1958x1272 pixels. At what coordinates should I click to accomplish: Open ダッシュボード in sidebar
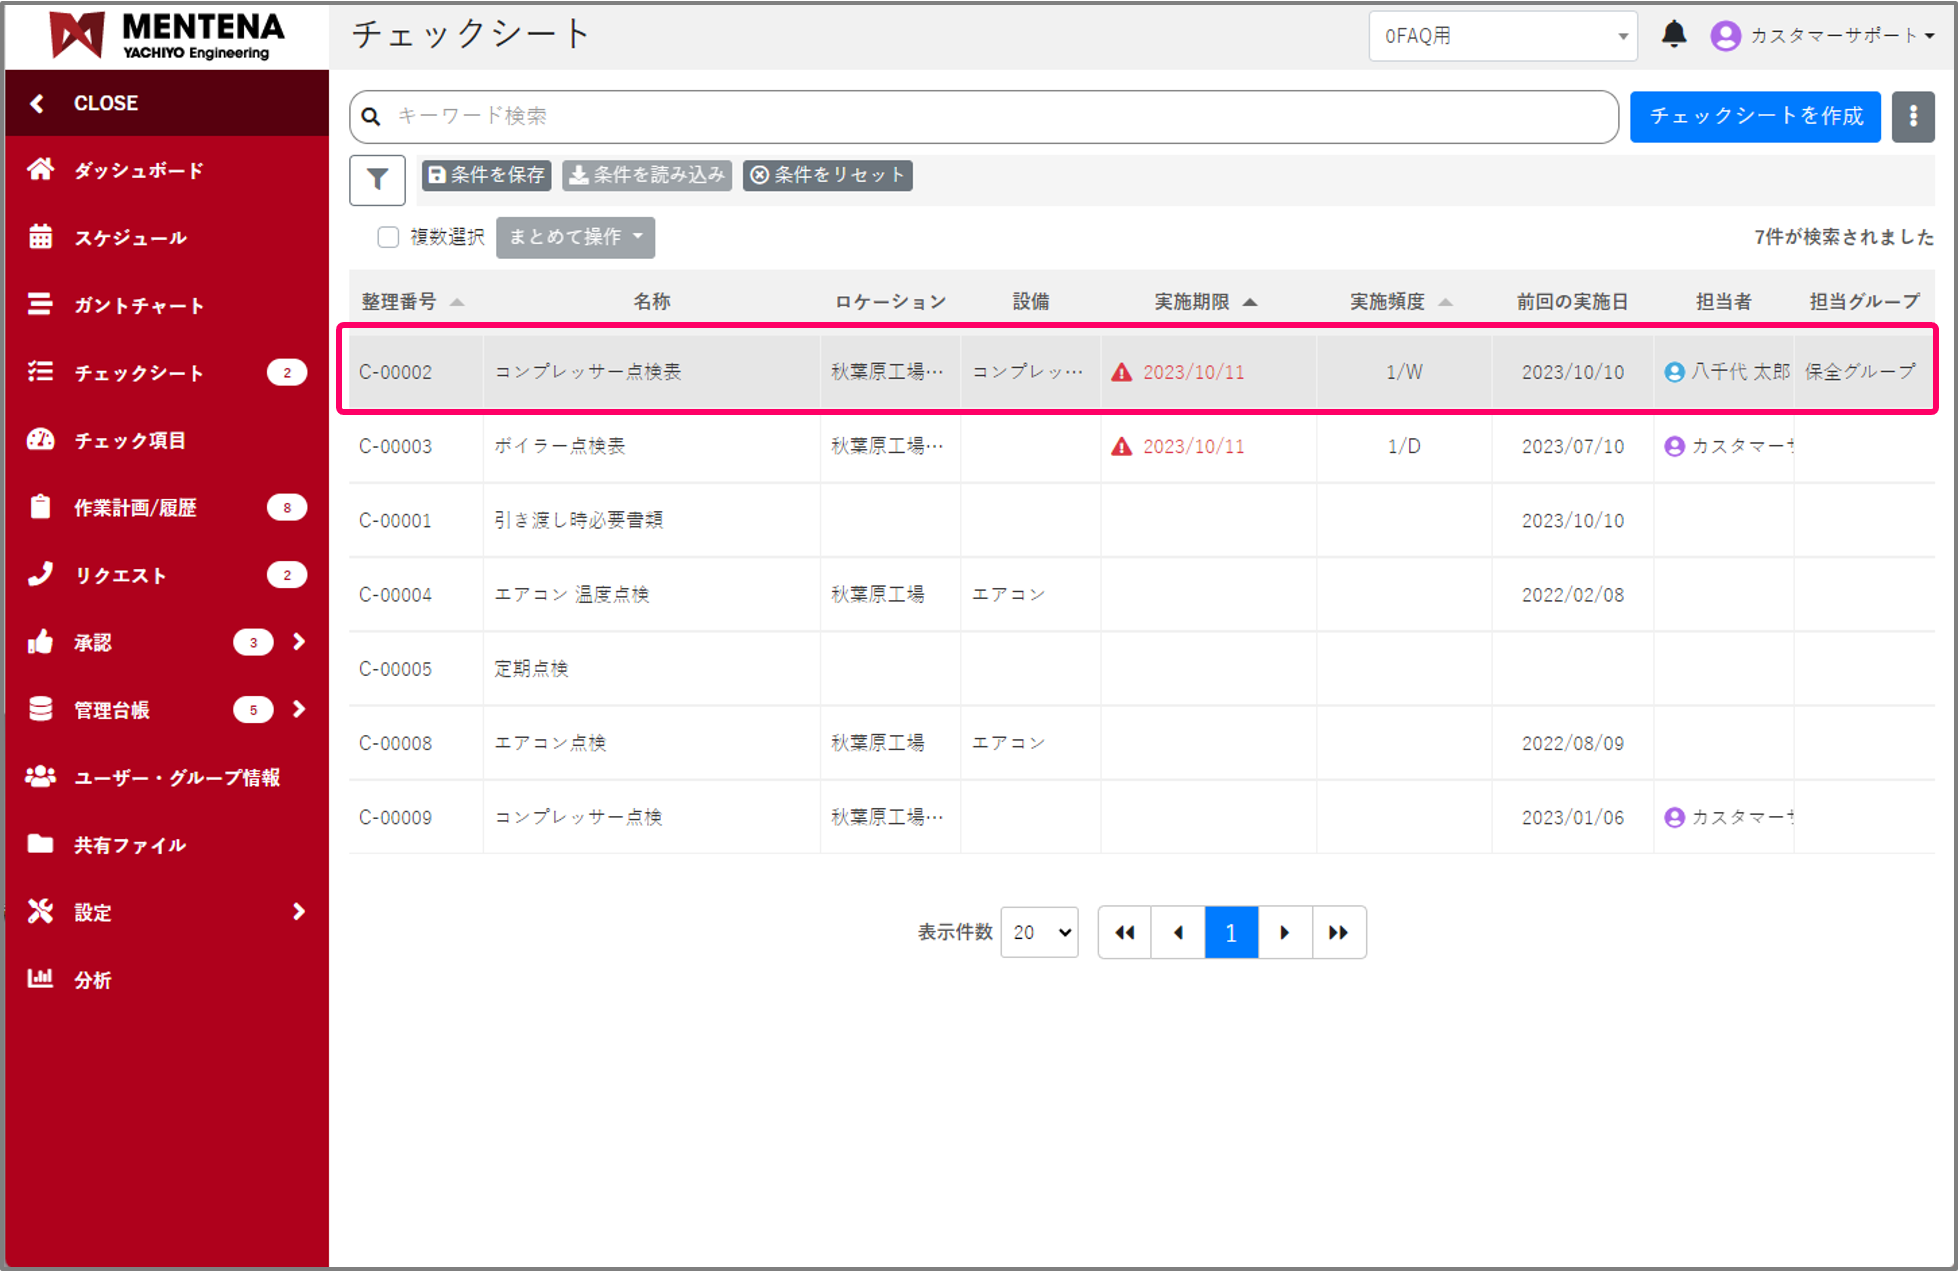tap(138, 170)
